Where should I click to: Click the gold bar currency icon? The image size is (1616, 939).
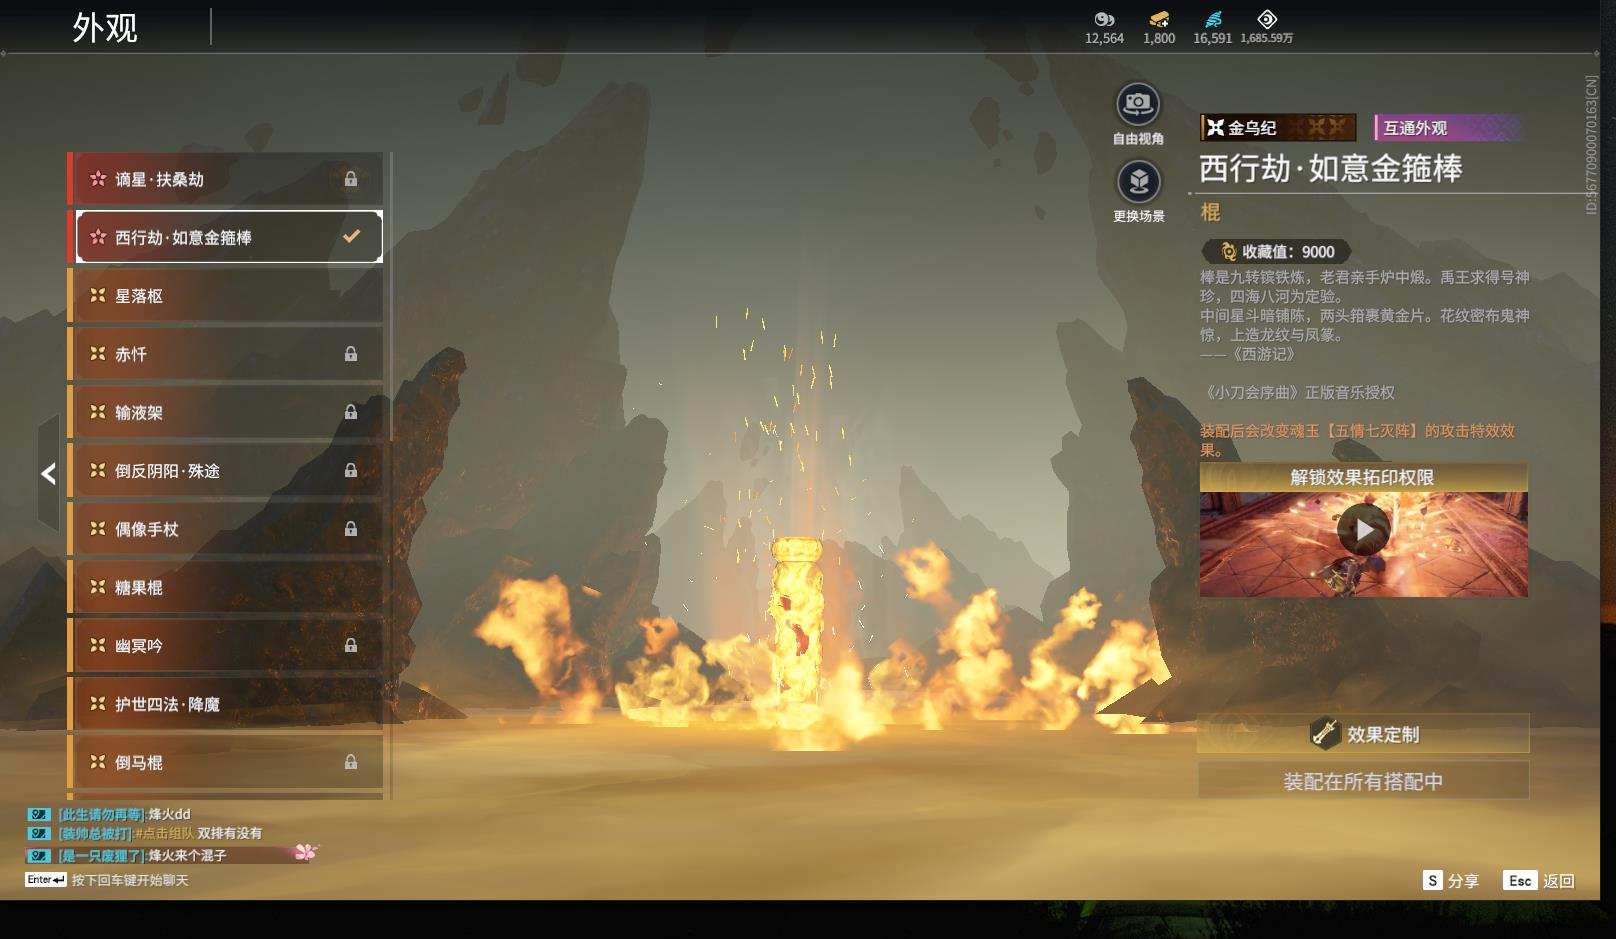pyautogui.click(x=1159, y=19)
